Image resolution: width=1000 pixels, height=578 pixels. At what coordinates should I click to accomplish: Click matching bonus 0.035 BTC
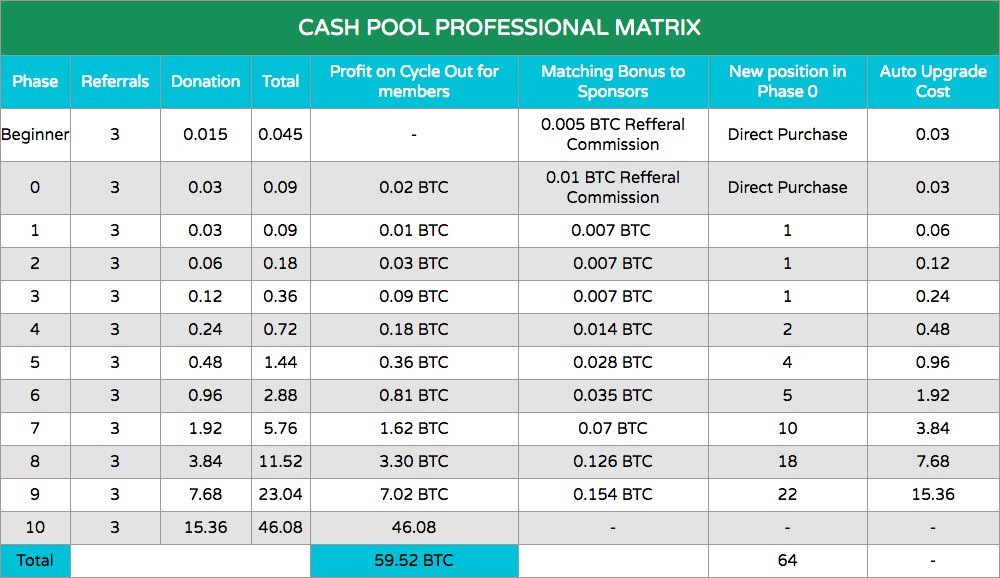pos(613,396)
